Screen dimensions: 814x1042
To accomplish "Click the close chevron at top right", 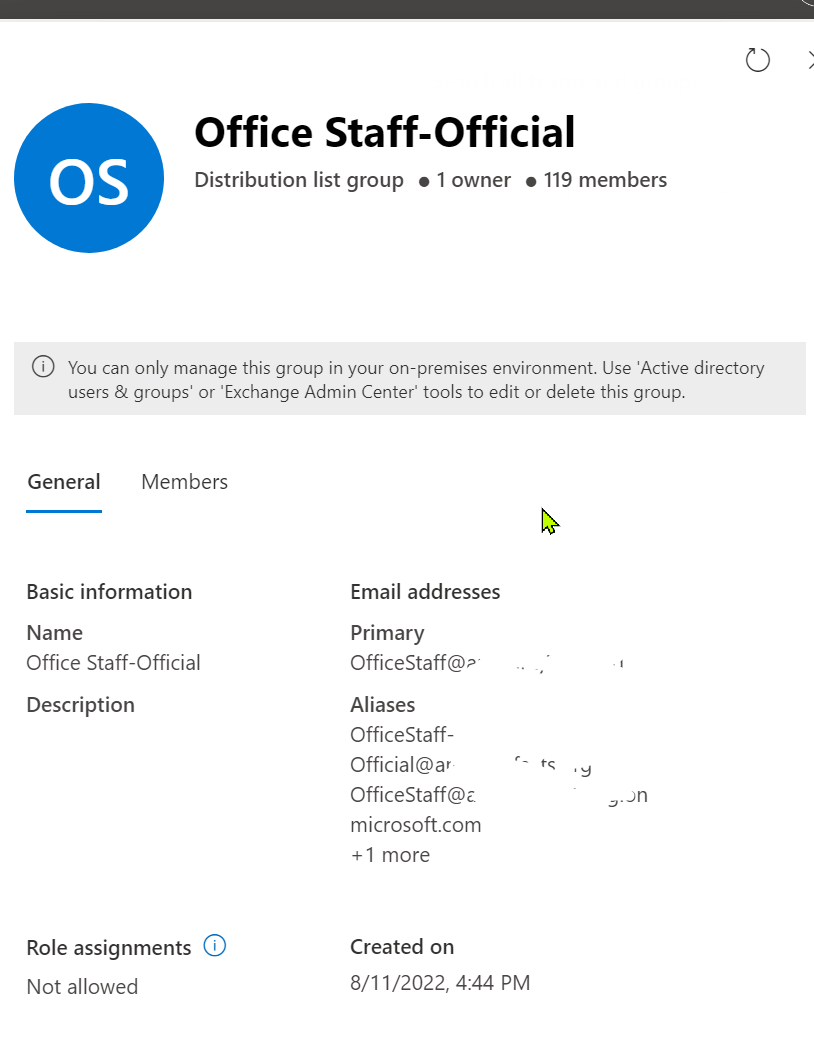I will (x=810, y=60).
